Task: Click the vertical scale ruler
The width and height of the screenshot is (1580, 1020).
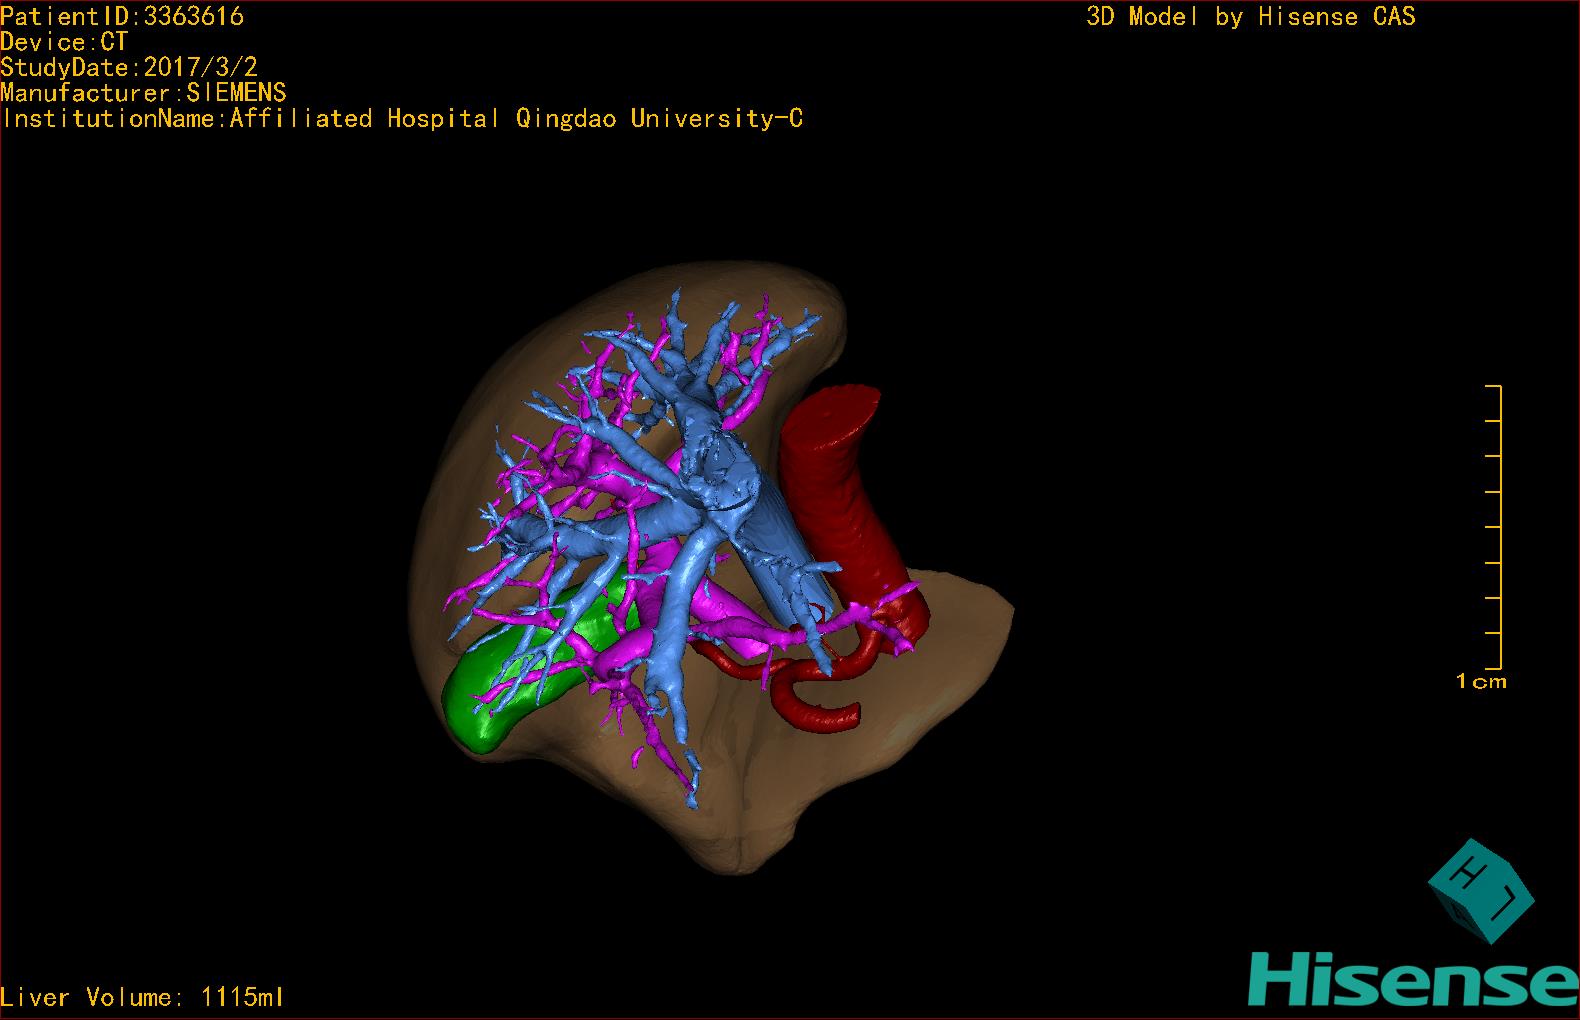Action: (x=1497, y=525)
